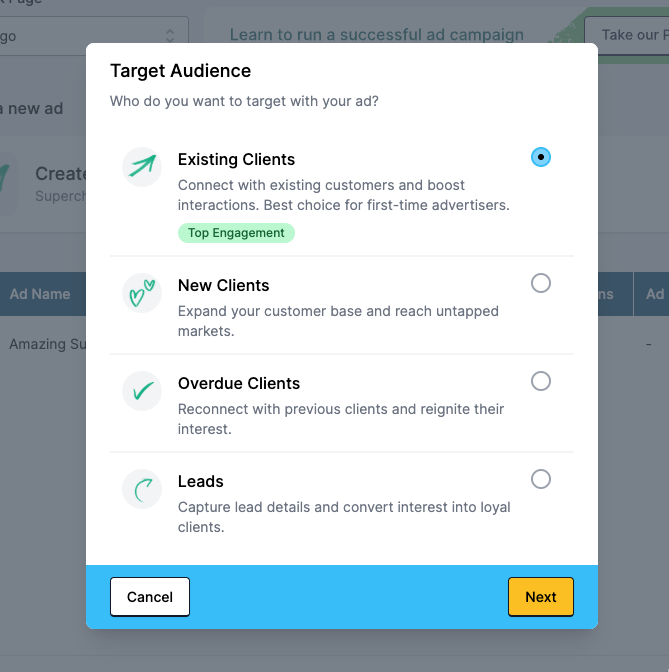
Task: Click the Leads description text
Action: (344, 517)
